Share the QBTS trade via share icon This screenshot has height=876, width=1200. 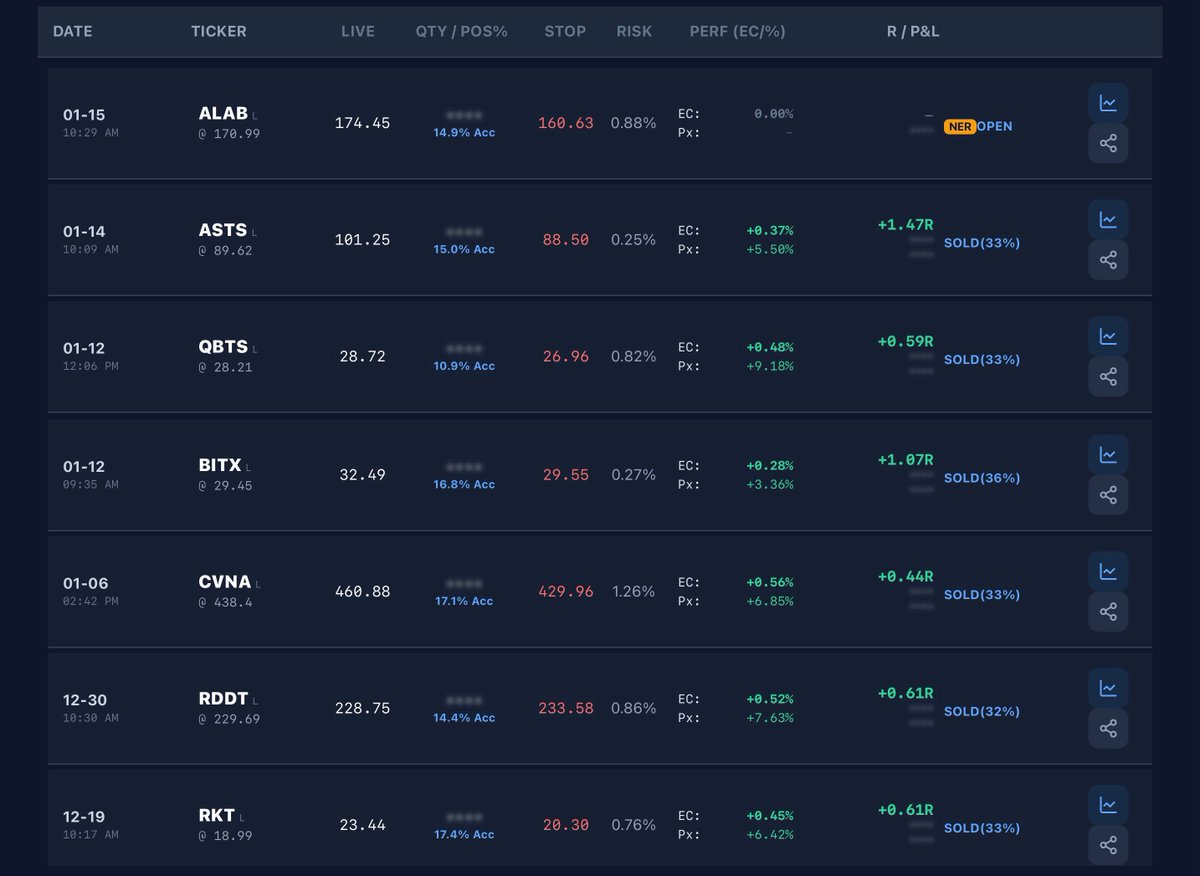(1108, 377)
